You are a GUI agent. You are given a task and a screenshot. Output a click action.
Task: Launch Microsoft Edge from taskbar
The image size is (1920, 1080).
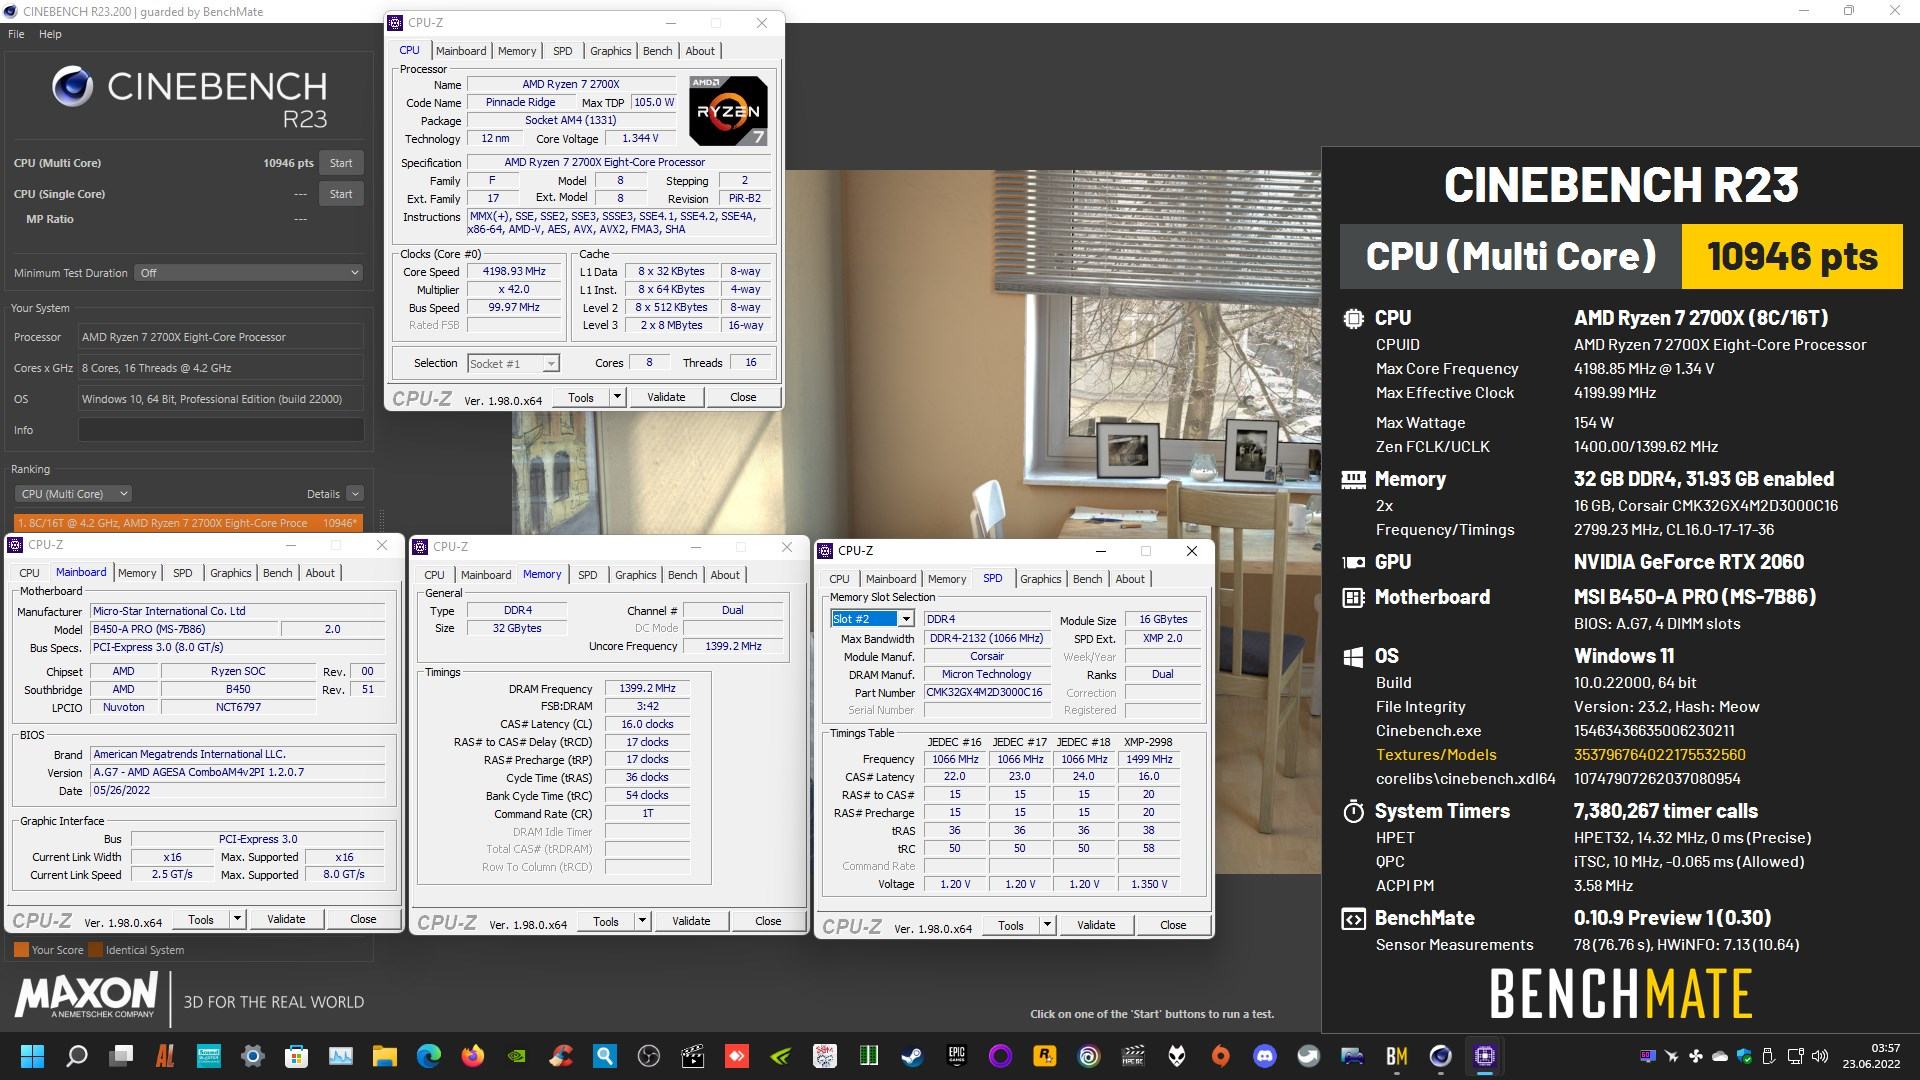pos(429,1056)
